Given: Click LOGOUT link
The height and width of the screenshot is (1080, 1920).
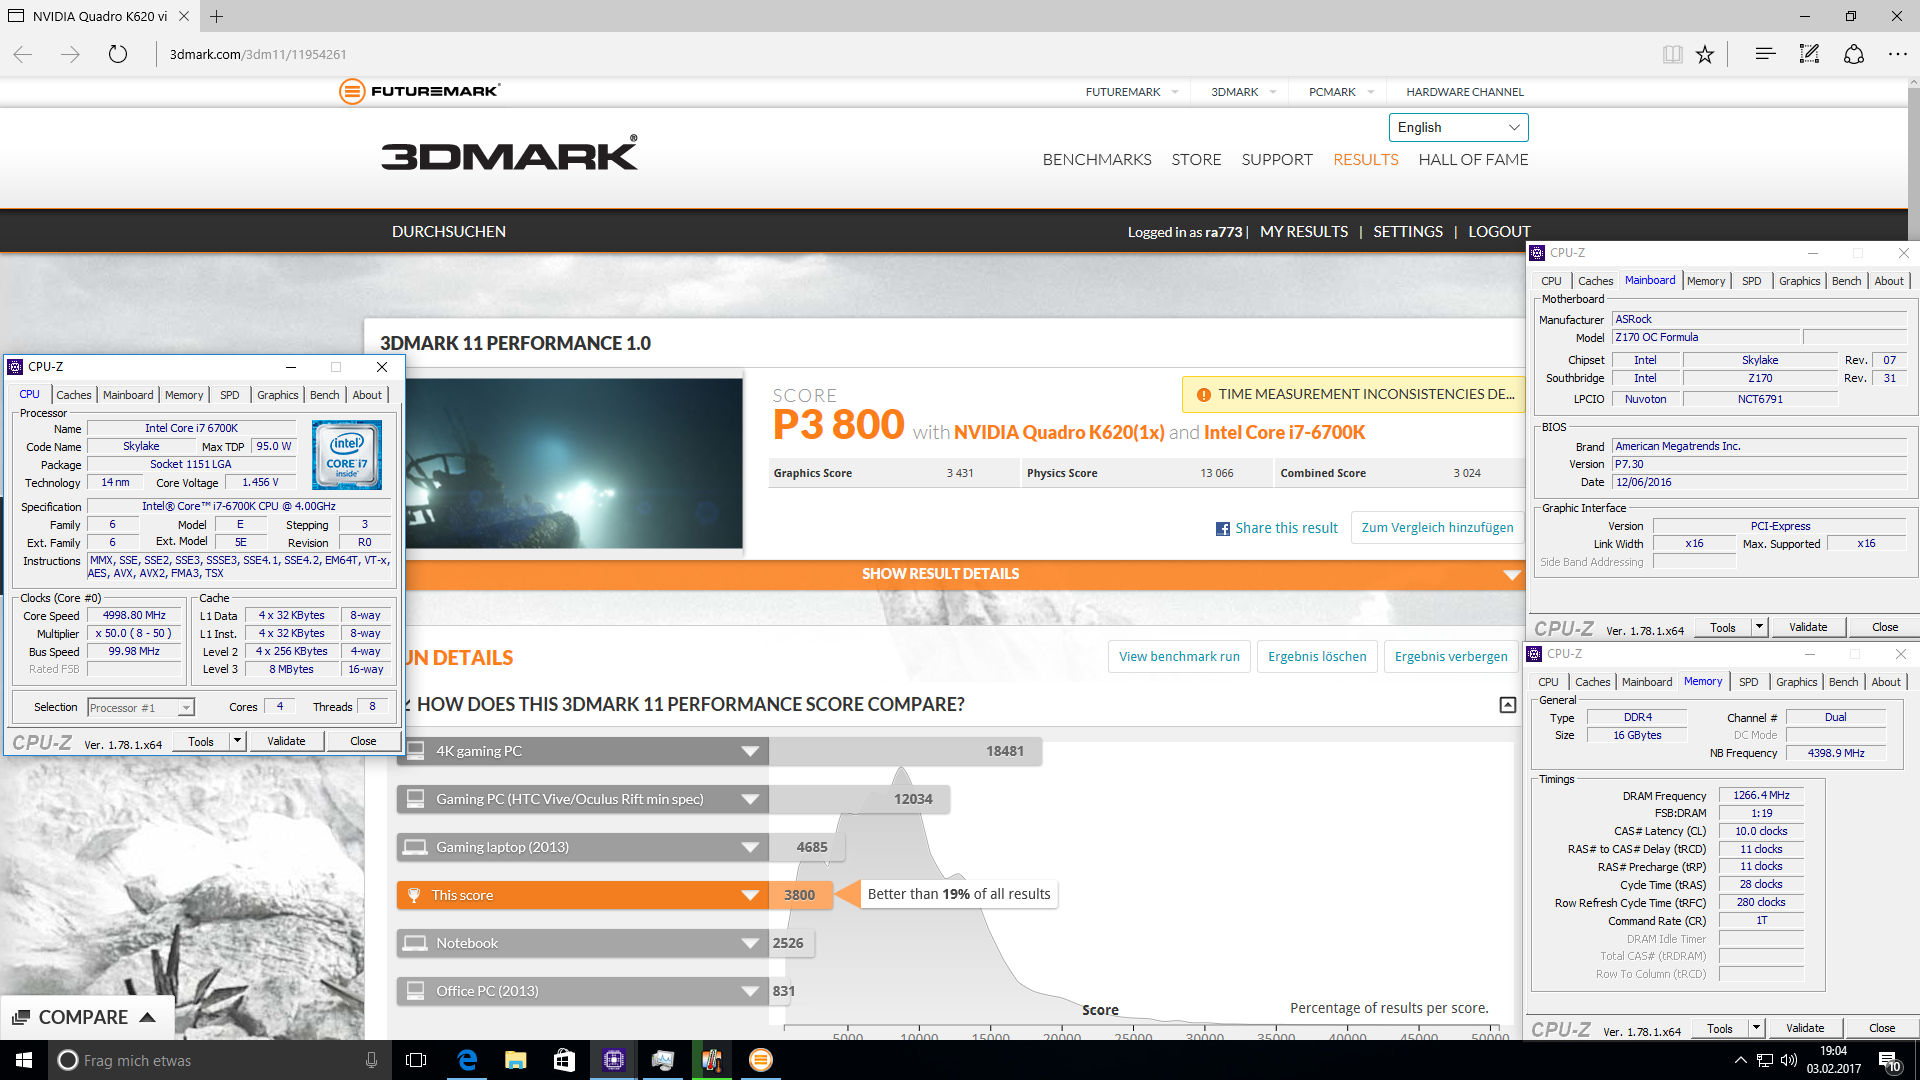Looking at the screenshot, I should point(1499,232).
